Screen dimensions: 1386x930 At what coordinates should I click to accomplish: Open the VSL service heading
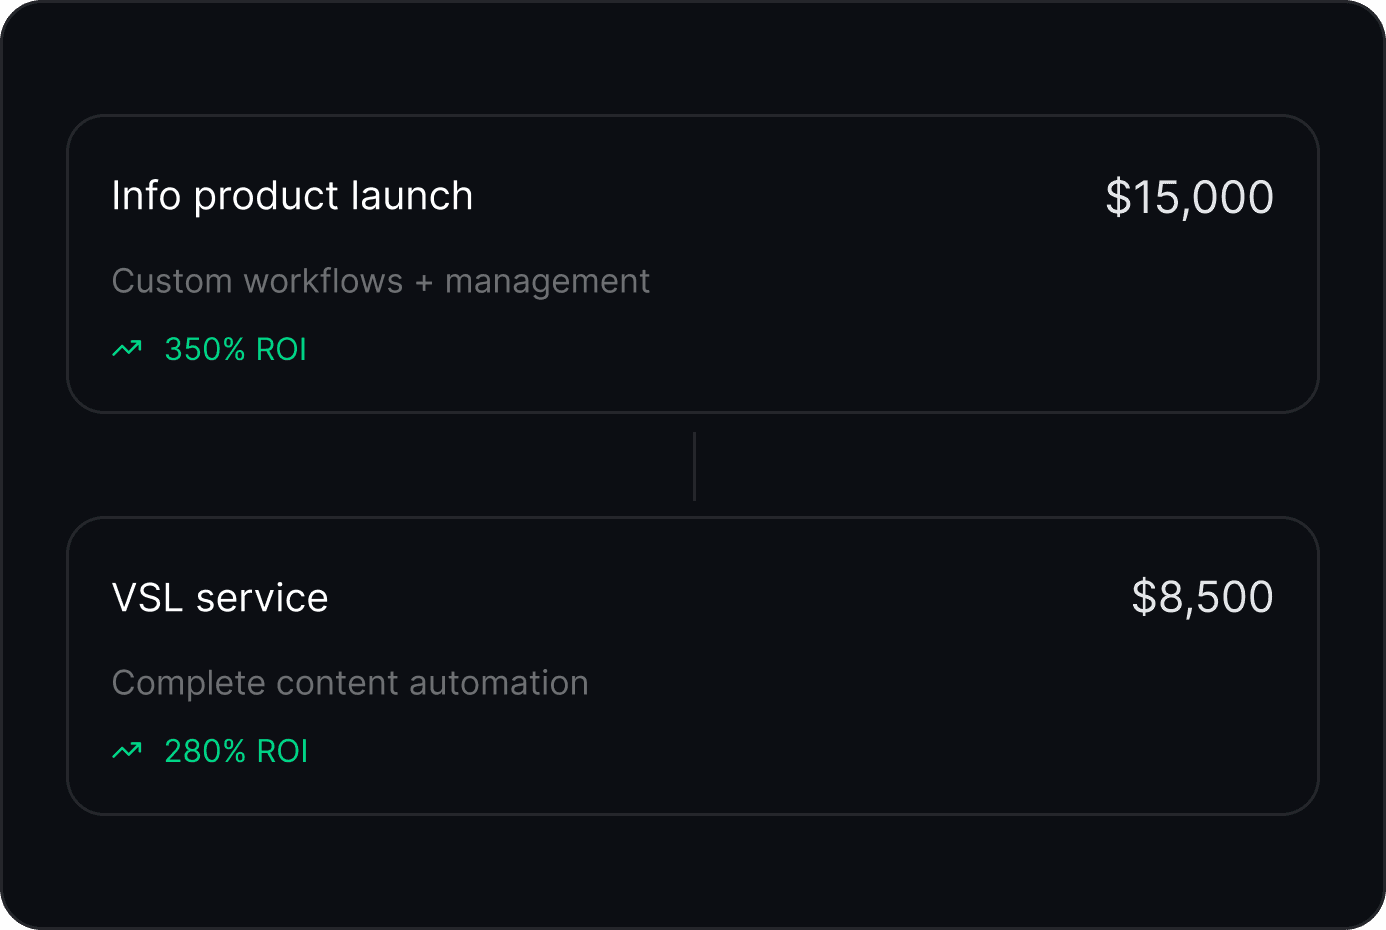pyautogui.click(x=220, y=598)
